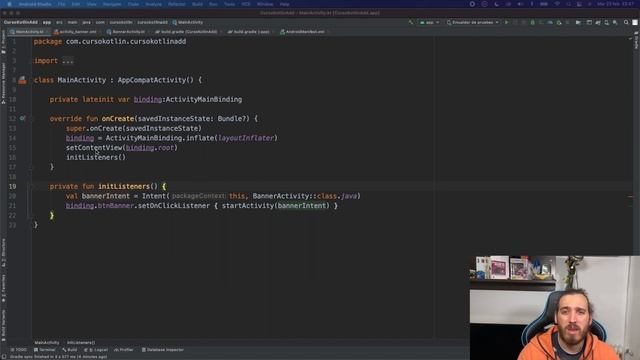The width and height of the screenshot is (640, 360).
Task: Click the Gradle sync finished status message
Action: click(58, 357)
